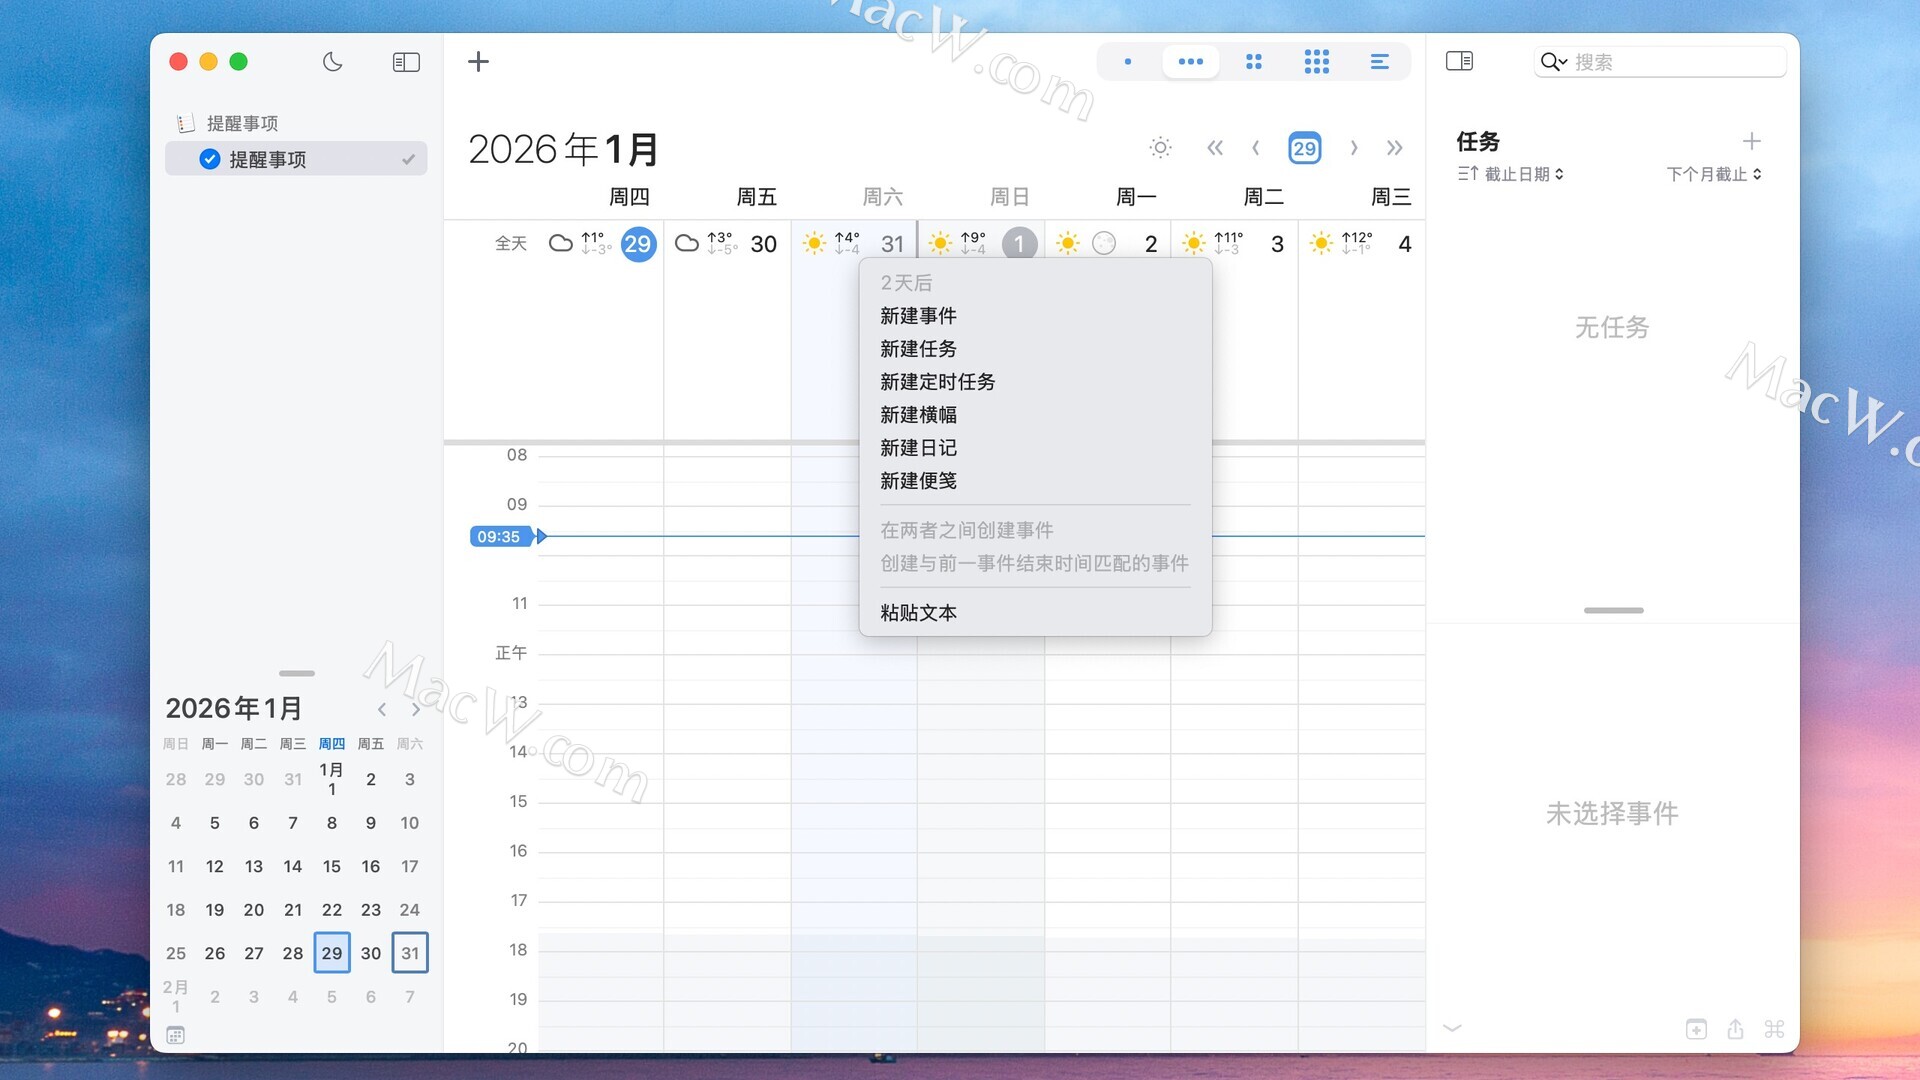Toggle right inspector panel icon
Image resolution: width=1920 pixels, height=1080 pixels.
coord(1459,62)
